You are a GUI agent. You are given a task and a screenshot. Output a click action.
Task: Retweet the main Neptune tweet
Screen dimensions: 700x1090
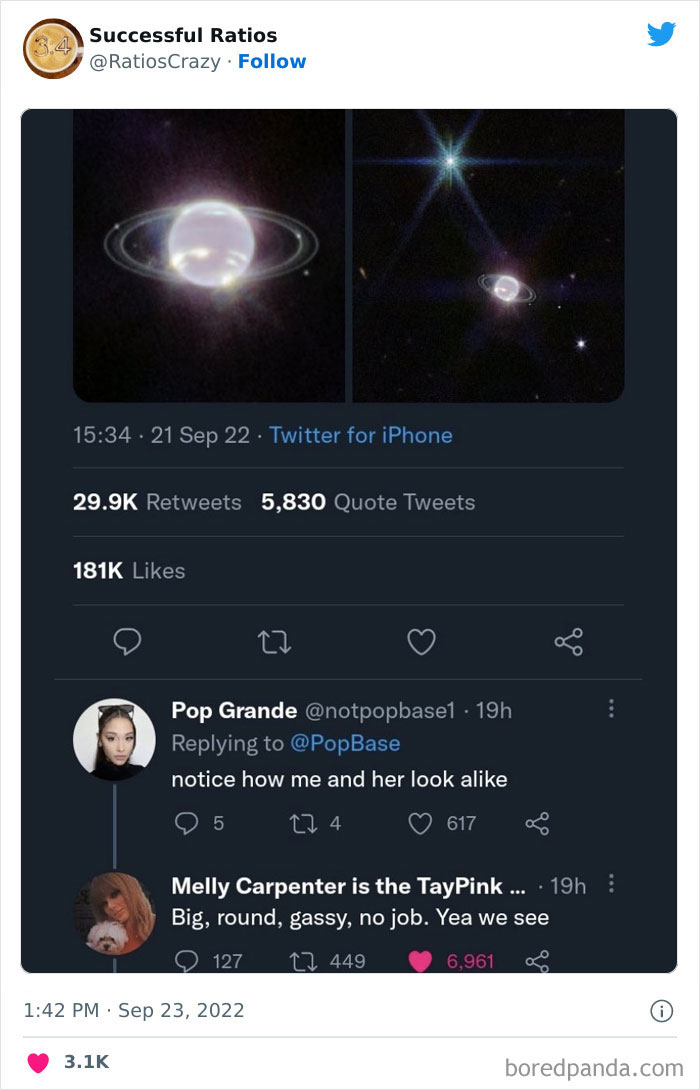pyautogui.click(x=274, y=642)
